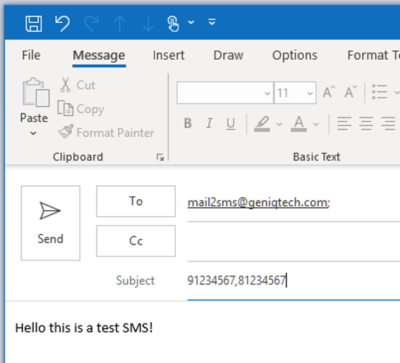Click Copy in the Clipboard group
Screen dimensions: 400x363
(x=81, y=109)
